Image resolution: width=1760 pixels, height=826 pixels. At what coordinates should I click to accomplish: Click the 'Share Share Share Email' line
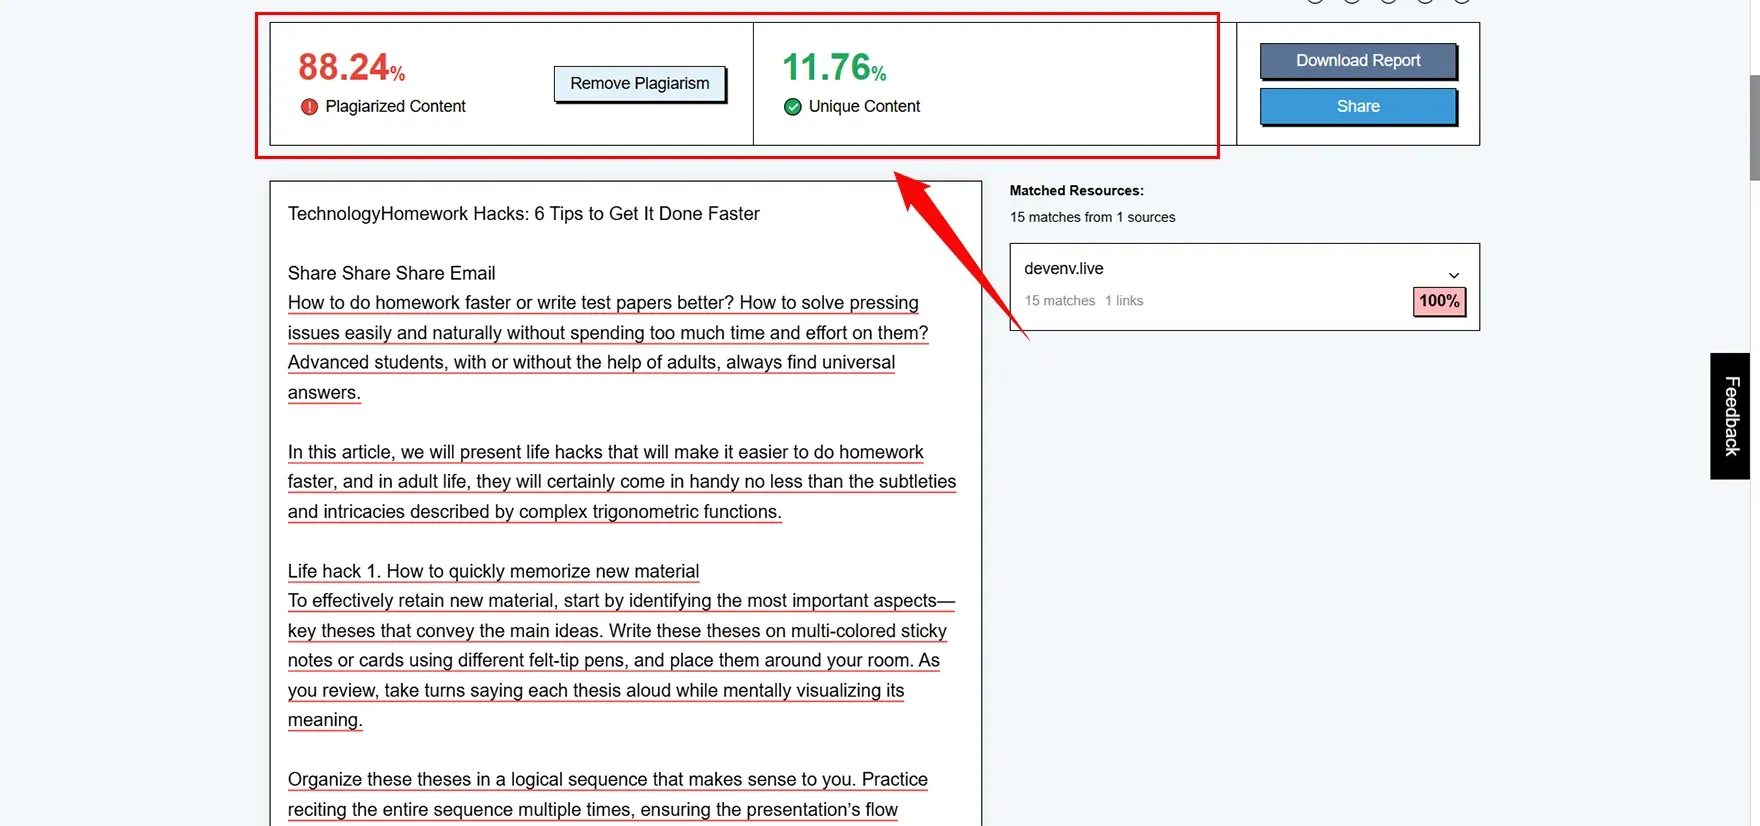392,274
